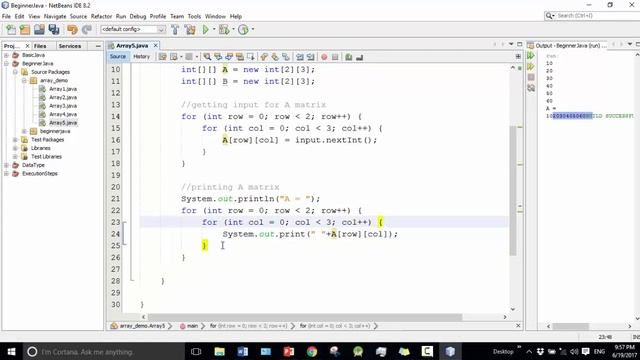640x360 pixels.
Task: Click the Comment lines icon in editor toolbar
Action: [349, 57]
